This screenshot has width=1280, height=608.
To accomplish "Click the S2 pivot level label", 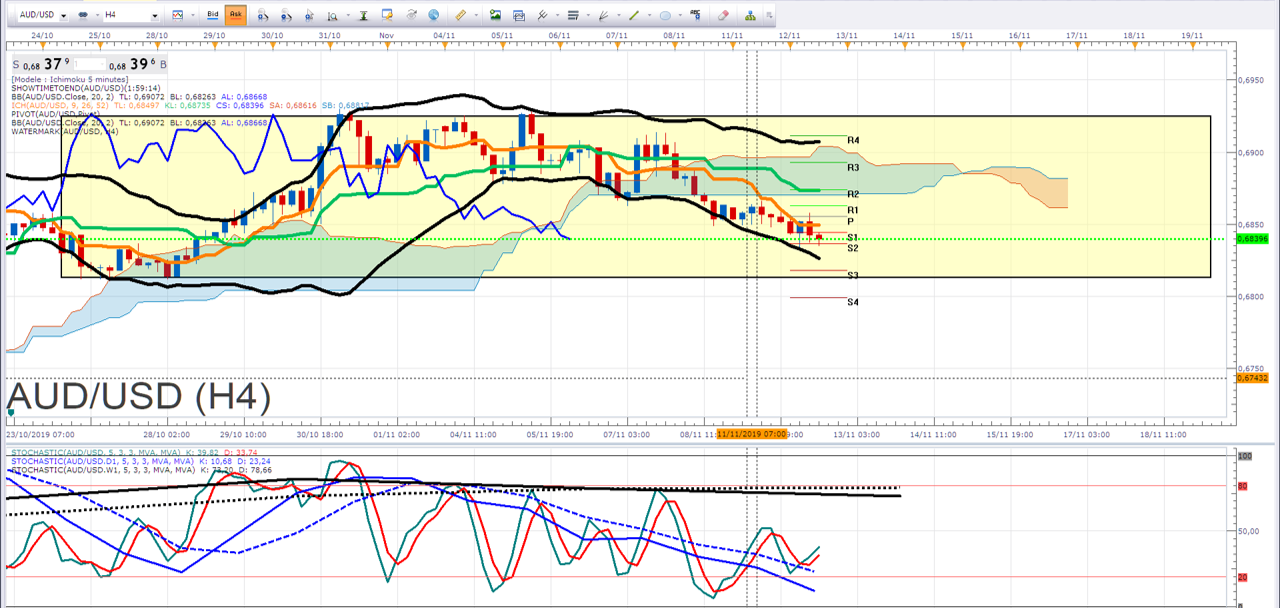I will 853,248.
